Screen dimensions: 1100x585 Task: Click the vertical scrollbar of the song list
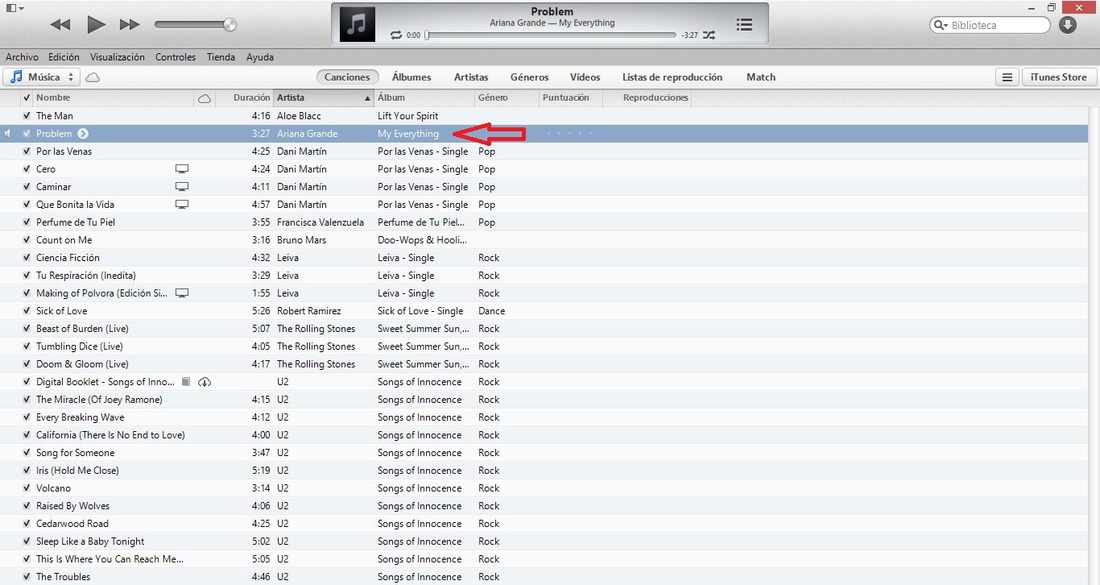tap(1094, 346)
